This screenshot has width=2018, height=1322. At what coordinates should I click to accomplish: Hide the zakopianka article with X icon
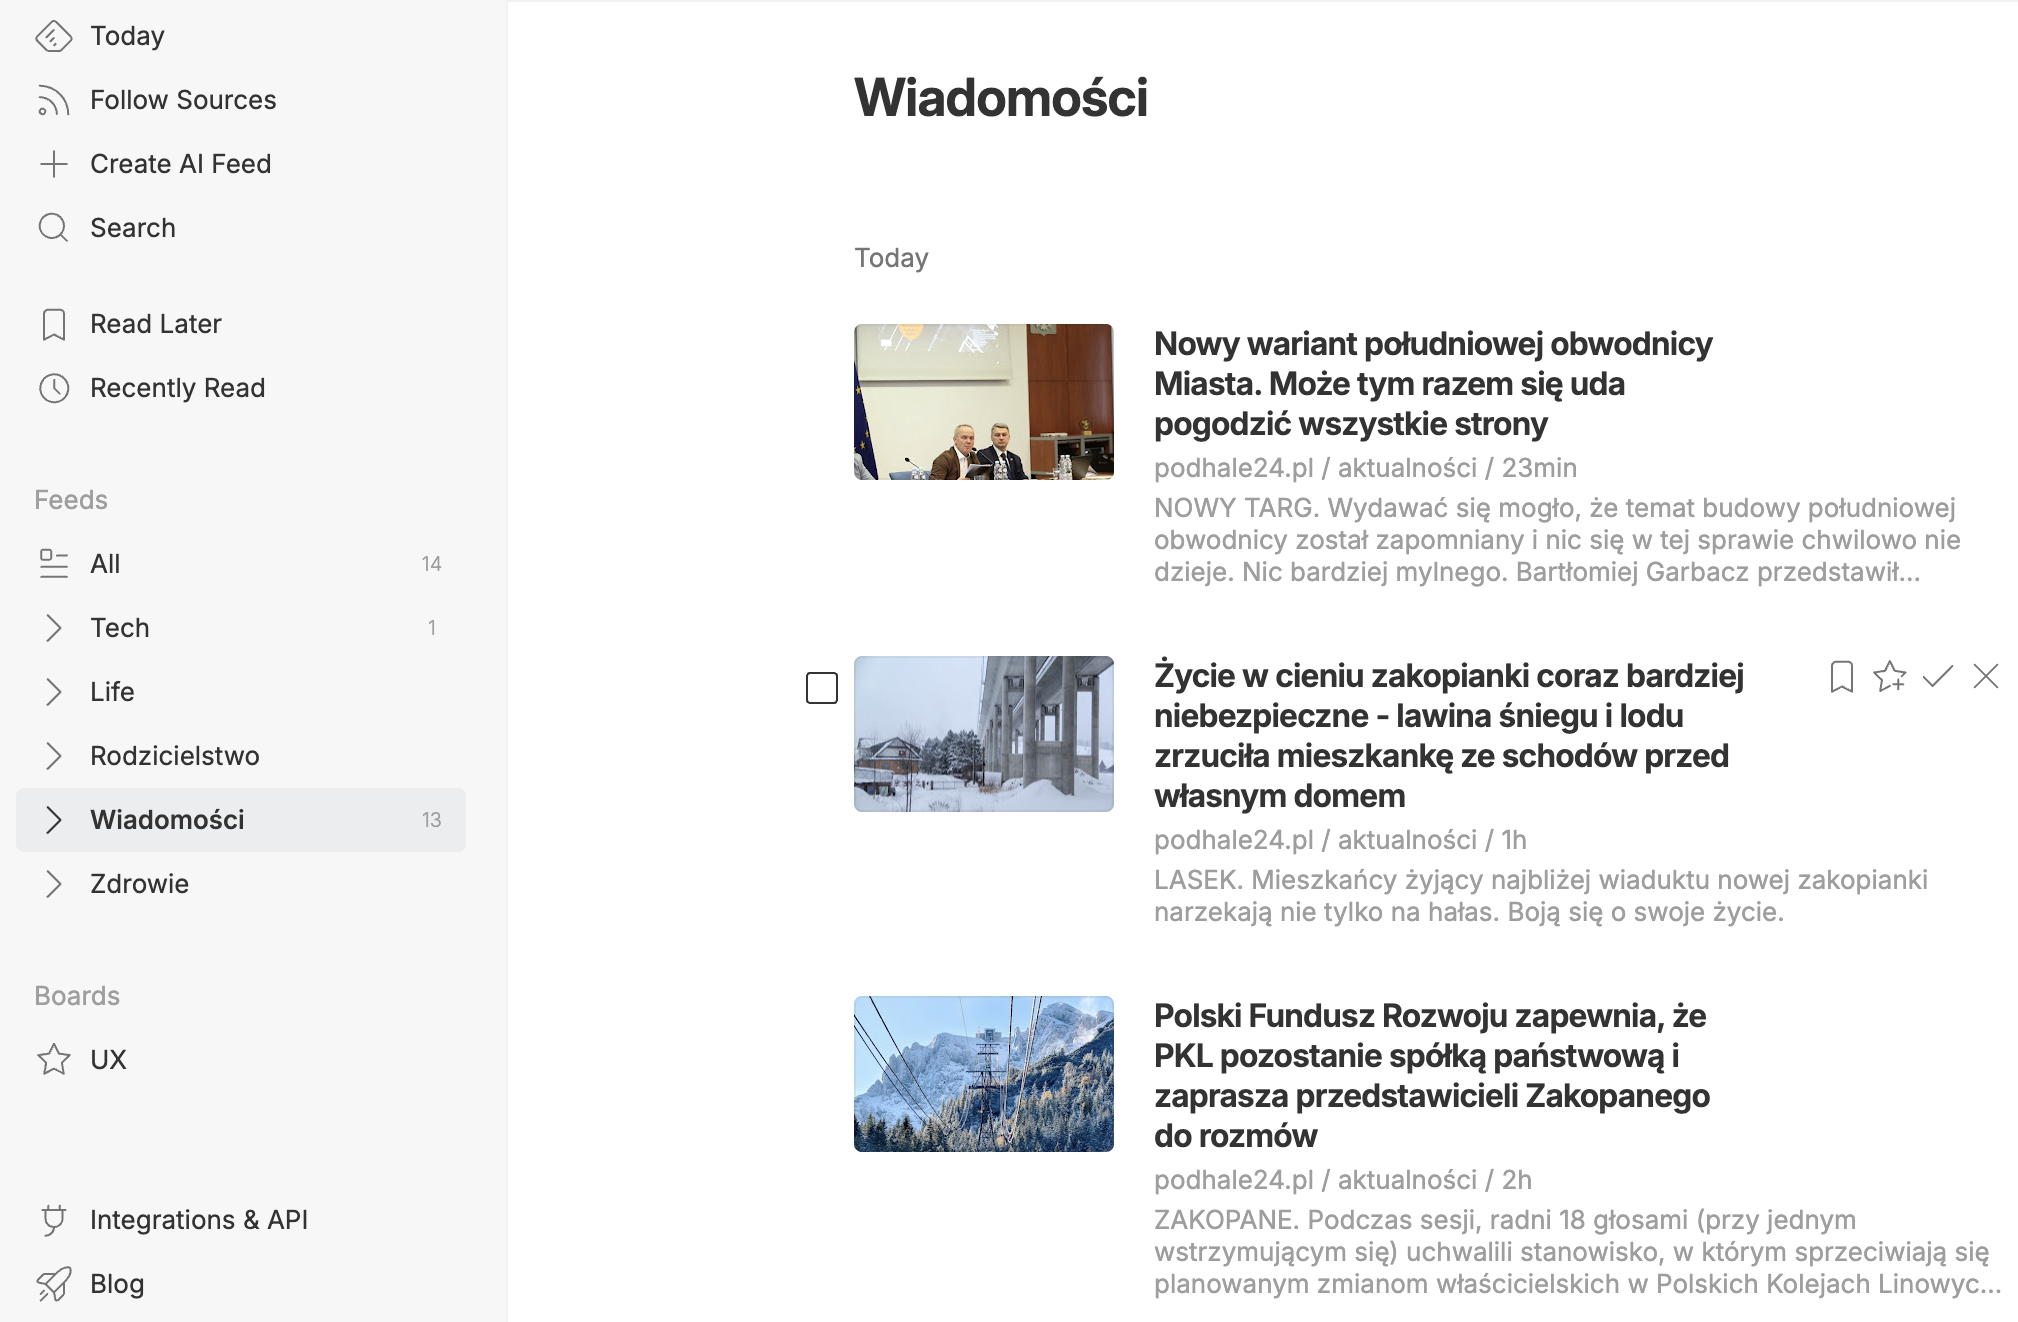pos(1984,677)
